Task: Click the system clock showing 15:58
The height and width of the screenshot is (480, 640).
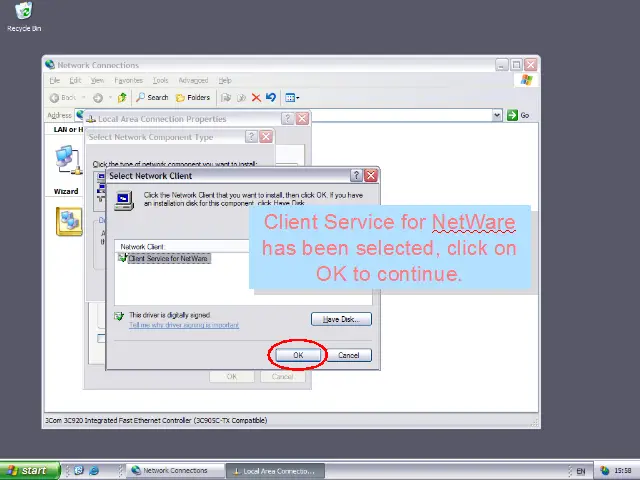Action: pyautogui.click(x=623, y=471)
